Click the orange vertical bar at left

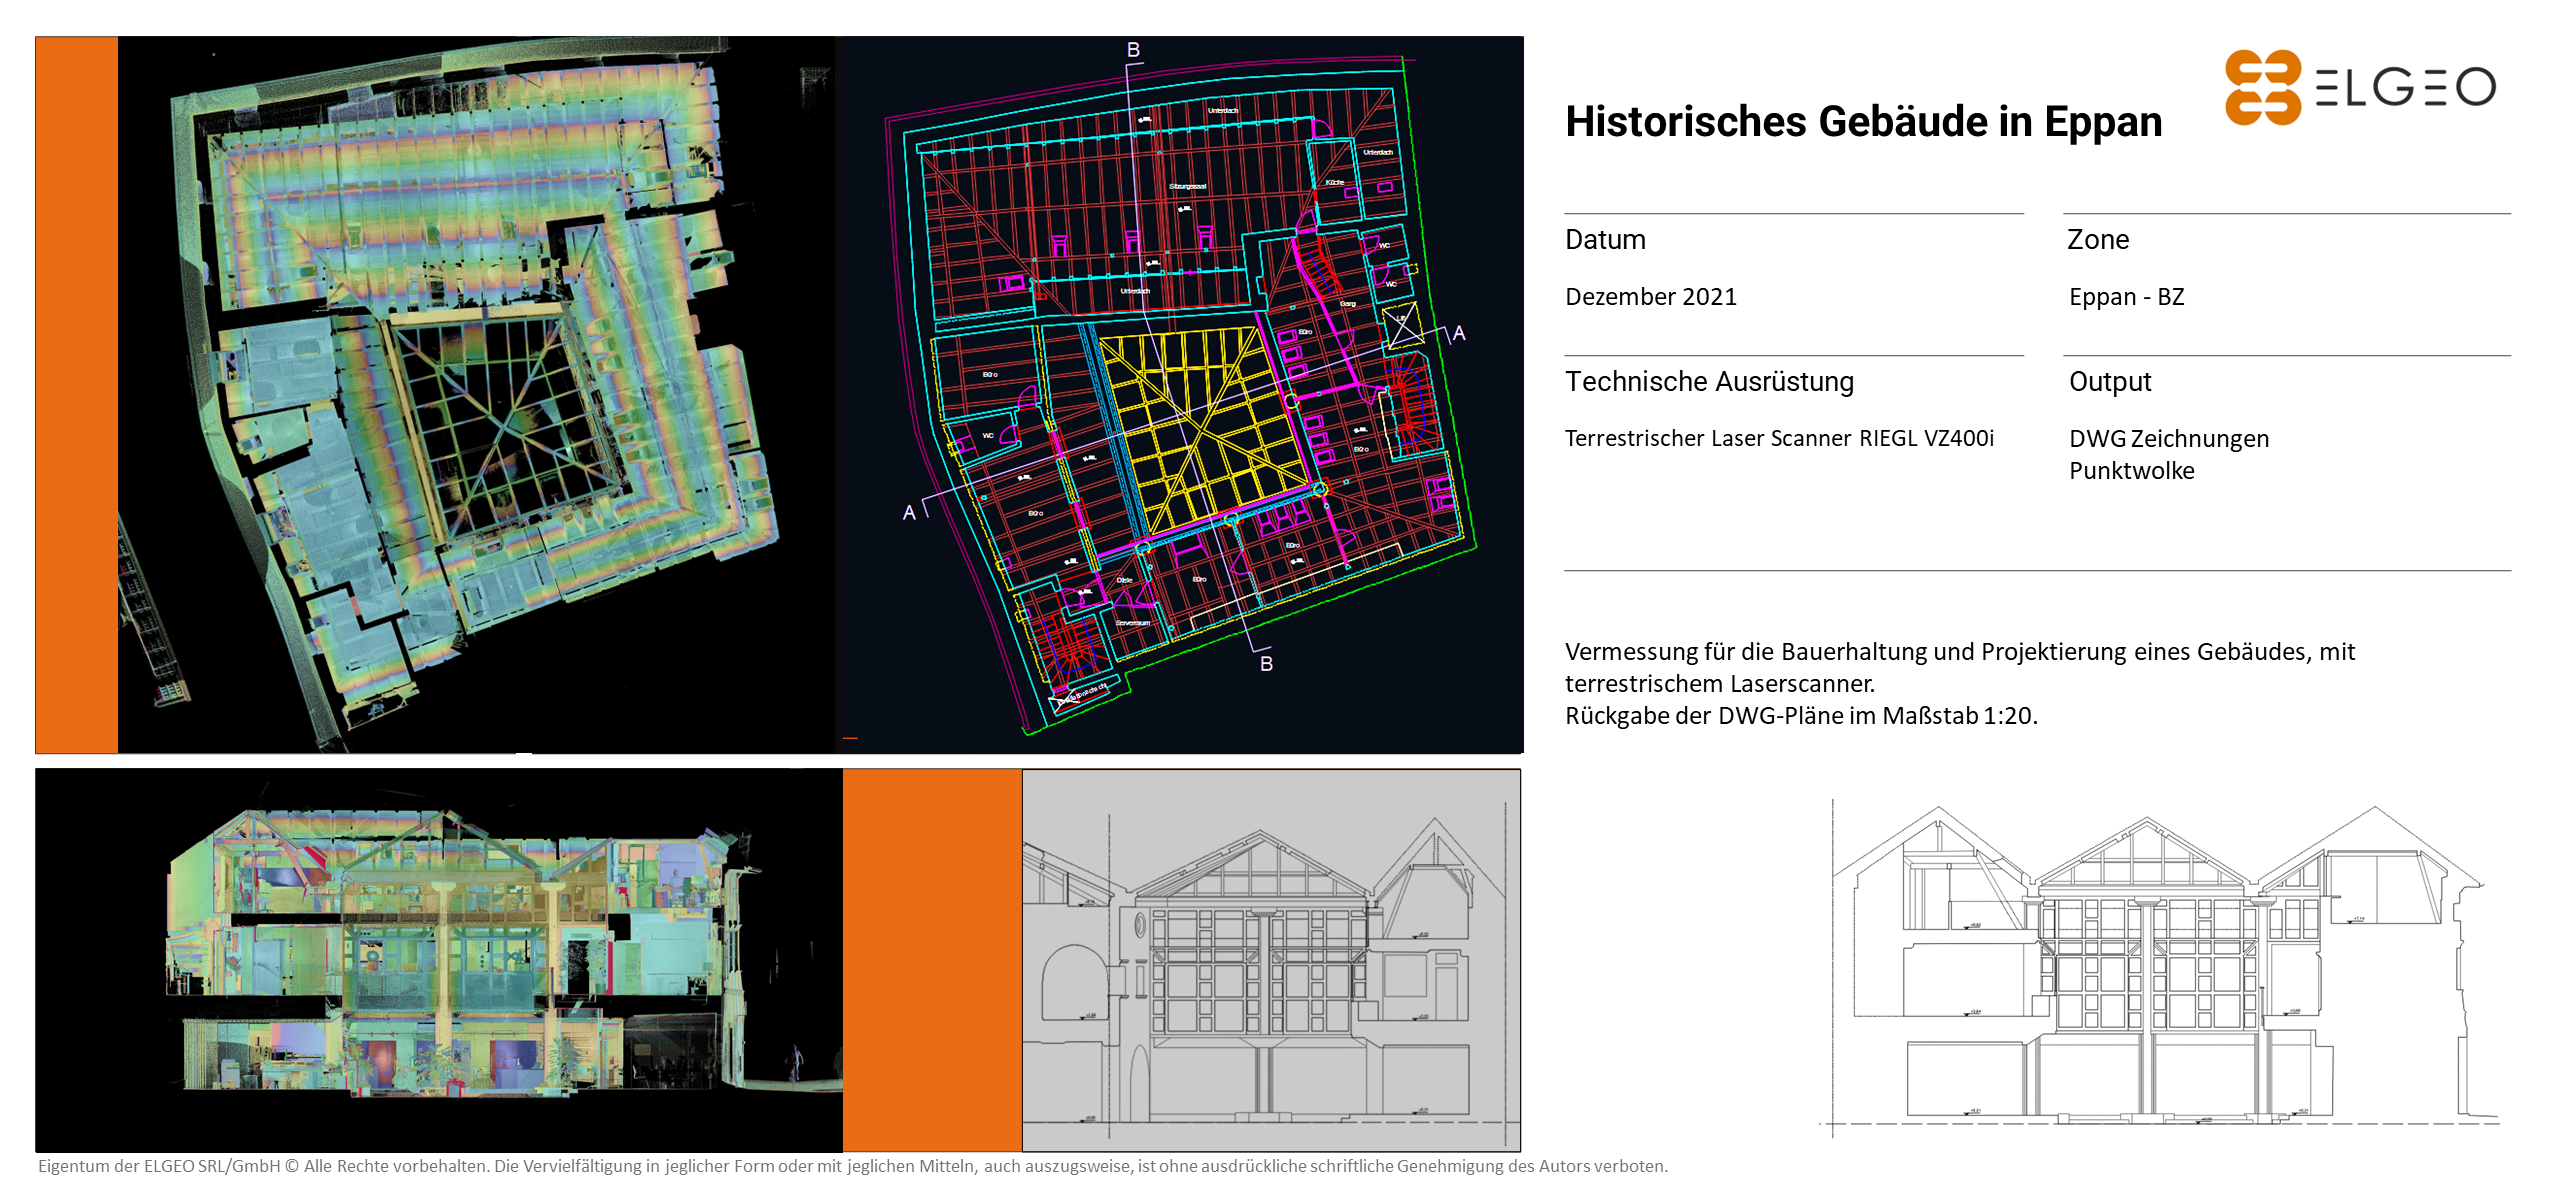pos(76,395)
